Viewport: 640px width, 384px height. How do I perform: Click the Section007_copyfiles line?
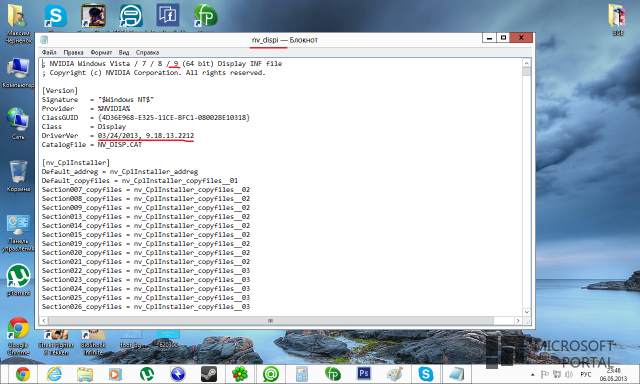pos(146,189)
